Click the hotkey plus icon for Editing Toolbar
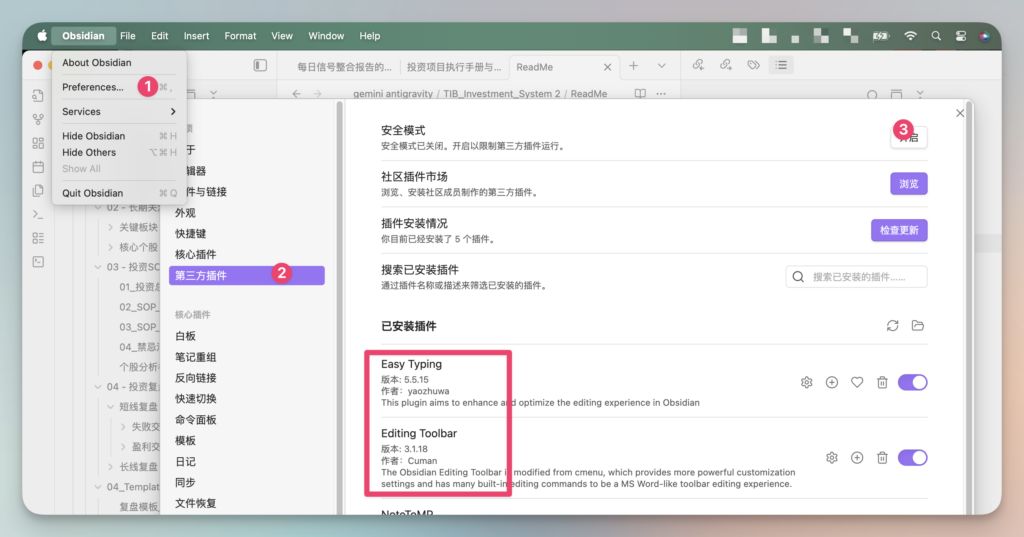Viewport: 1024px width, 537px height. [x=857, y=457]
